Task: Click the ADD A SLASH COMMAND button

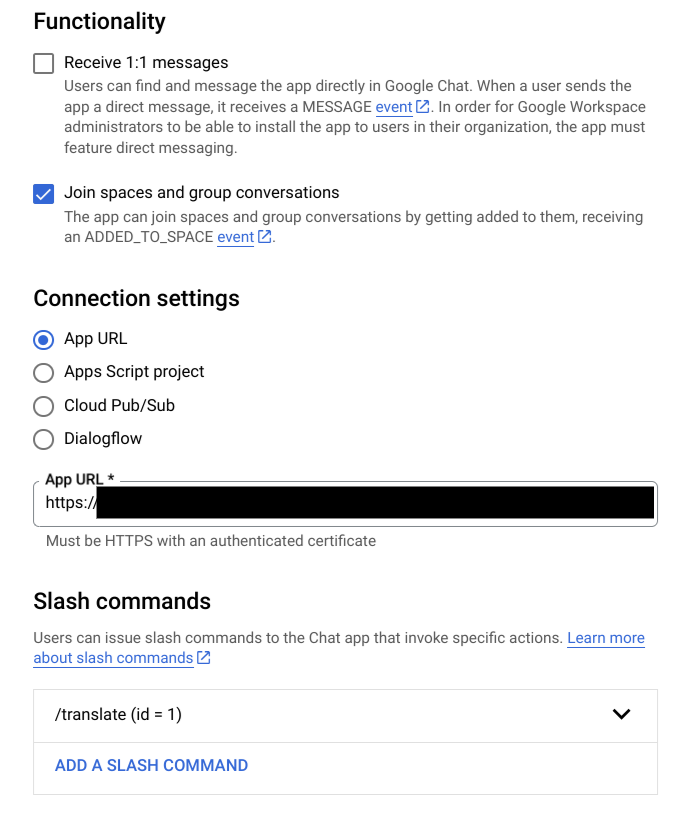Action: 151,765
